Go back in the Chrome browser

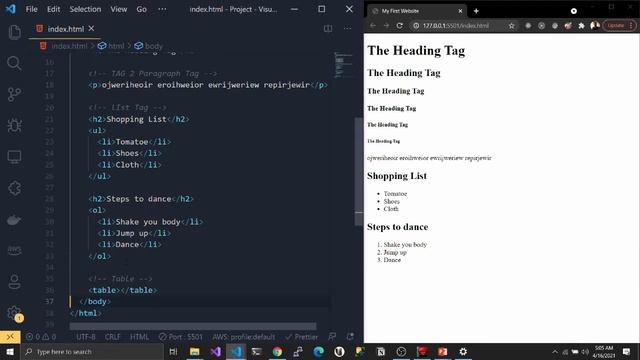pos(373,25)
